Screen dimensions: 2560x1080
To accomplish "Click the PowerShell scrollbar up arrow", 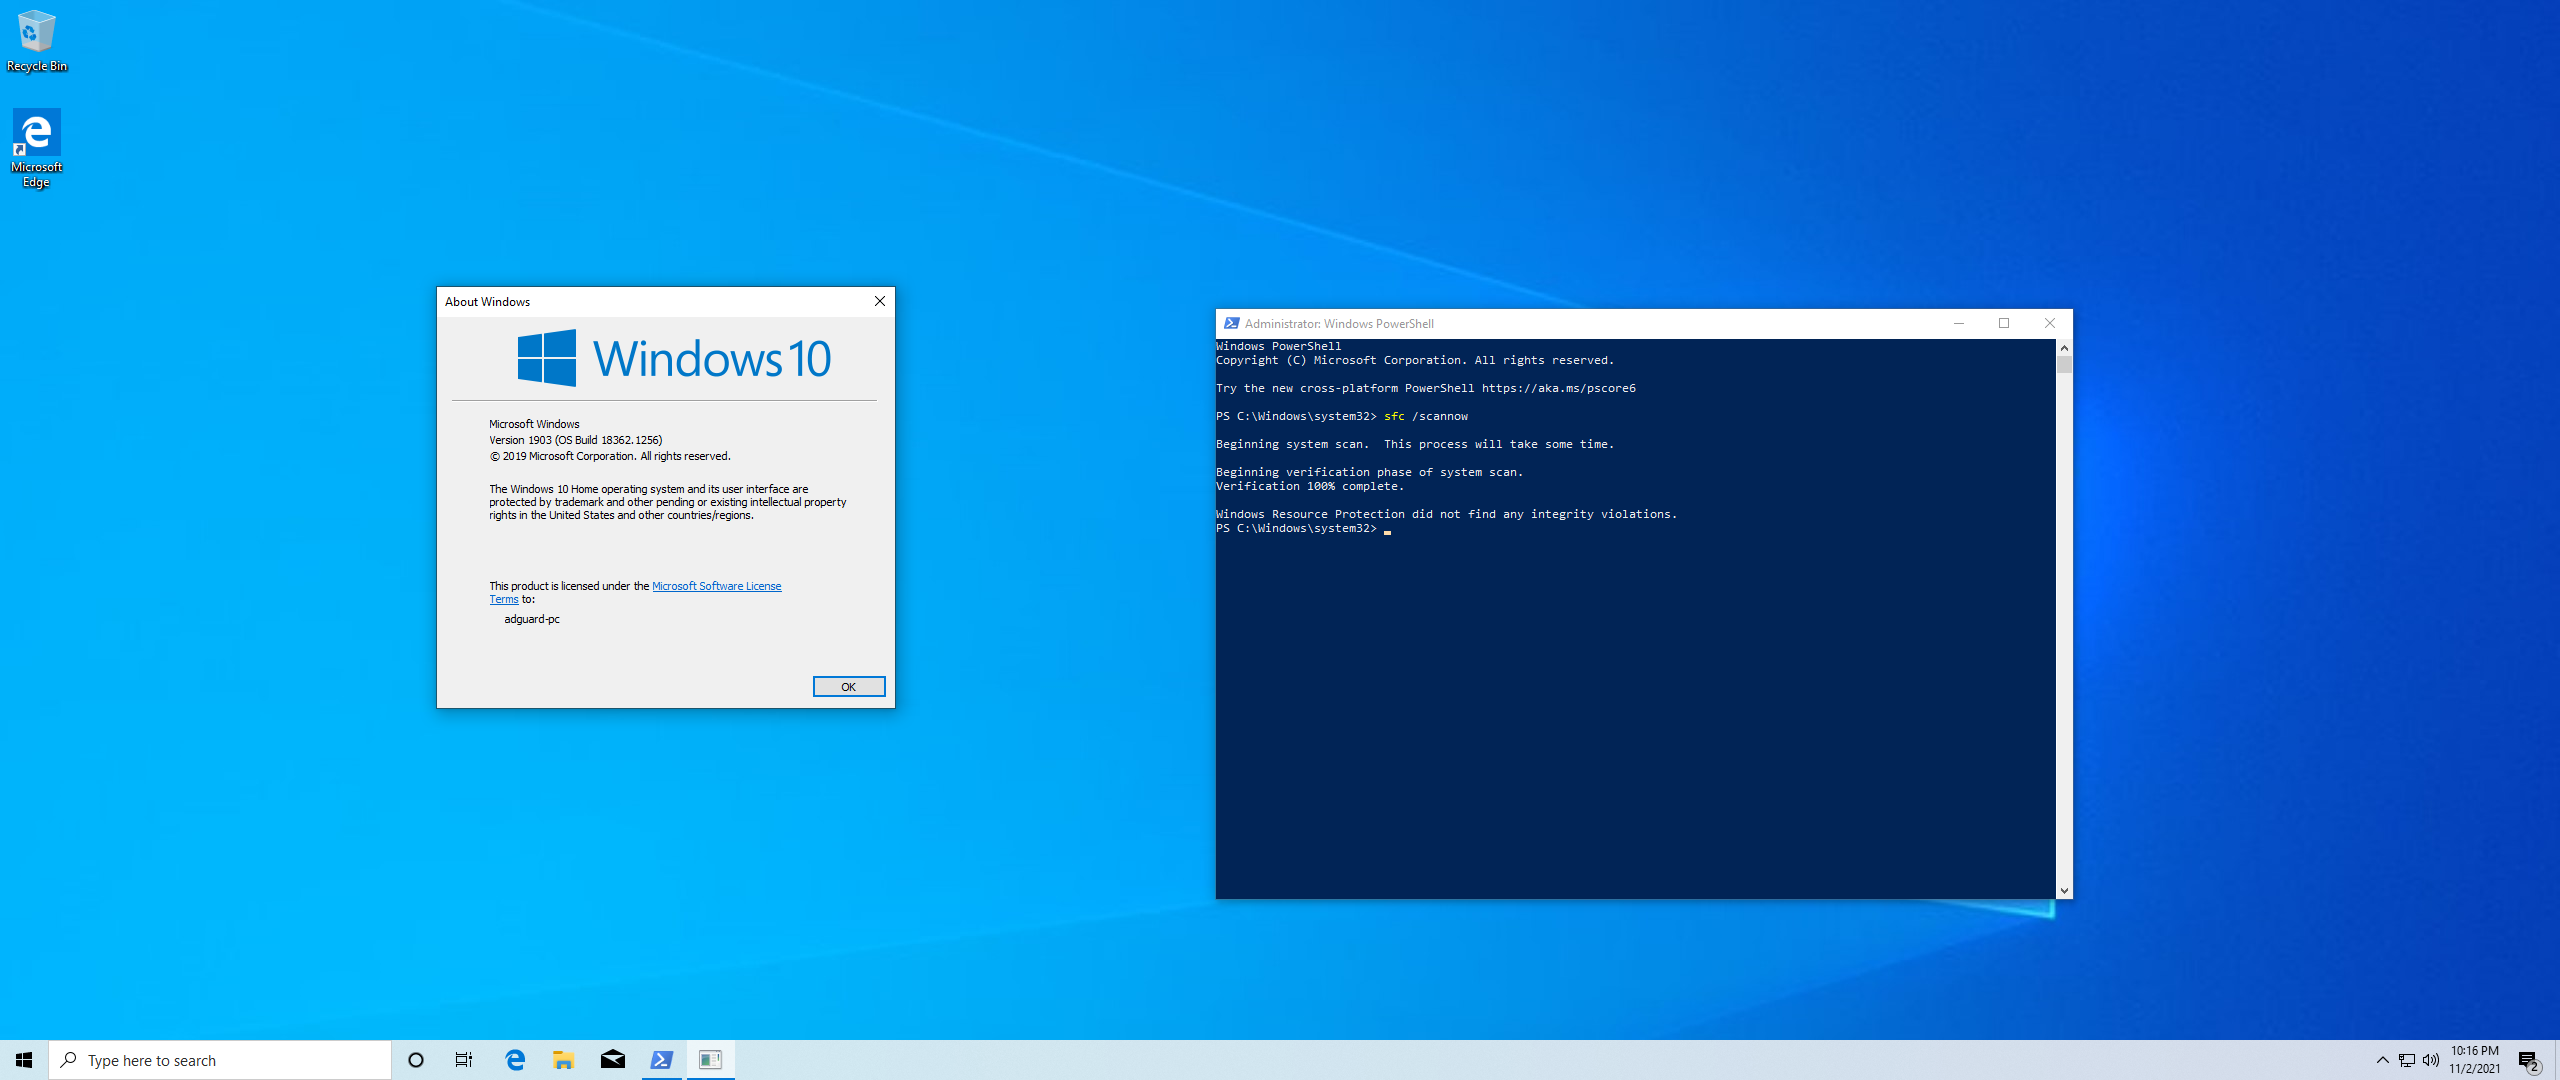I will point(2064,347).
